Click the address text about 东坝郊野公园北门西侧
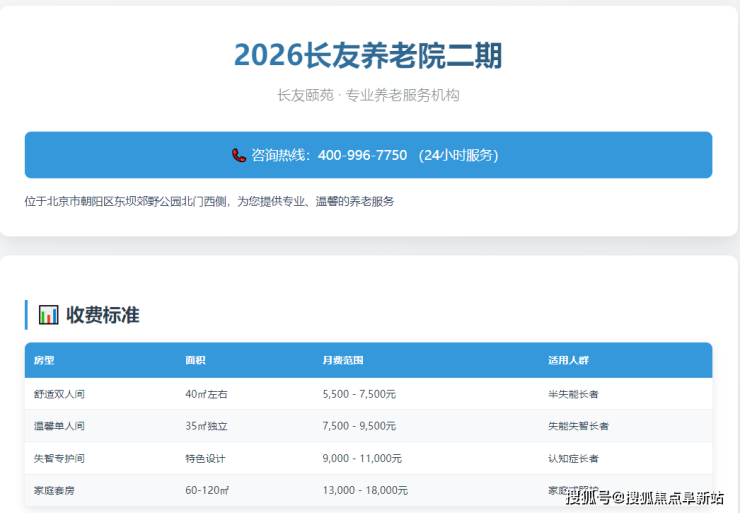This screenshot has height=513, width=740. (x=209, y=201)
